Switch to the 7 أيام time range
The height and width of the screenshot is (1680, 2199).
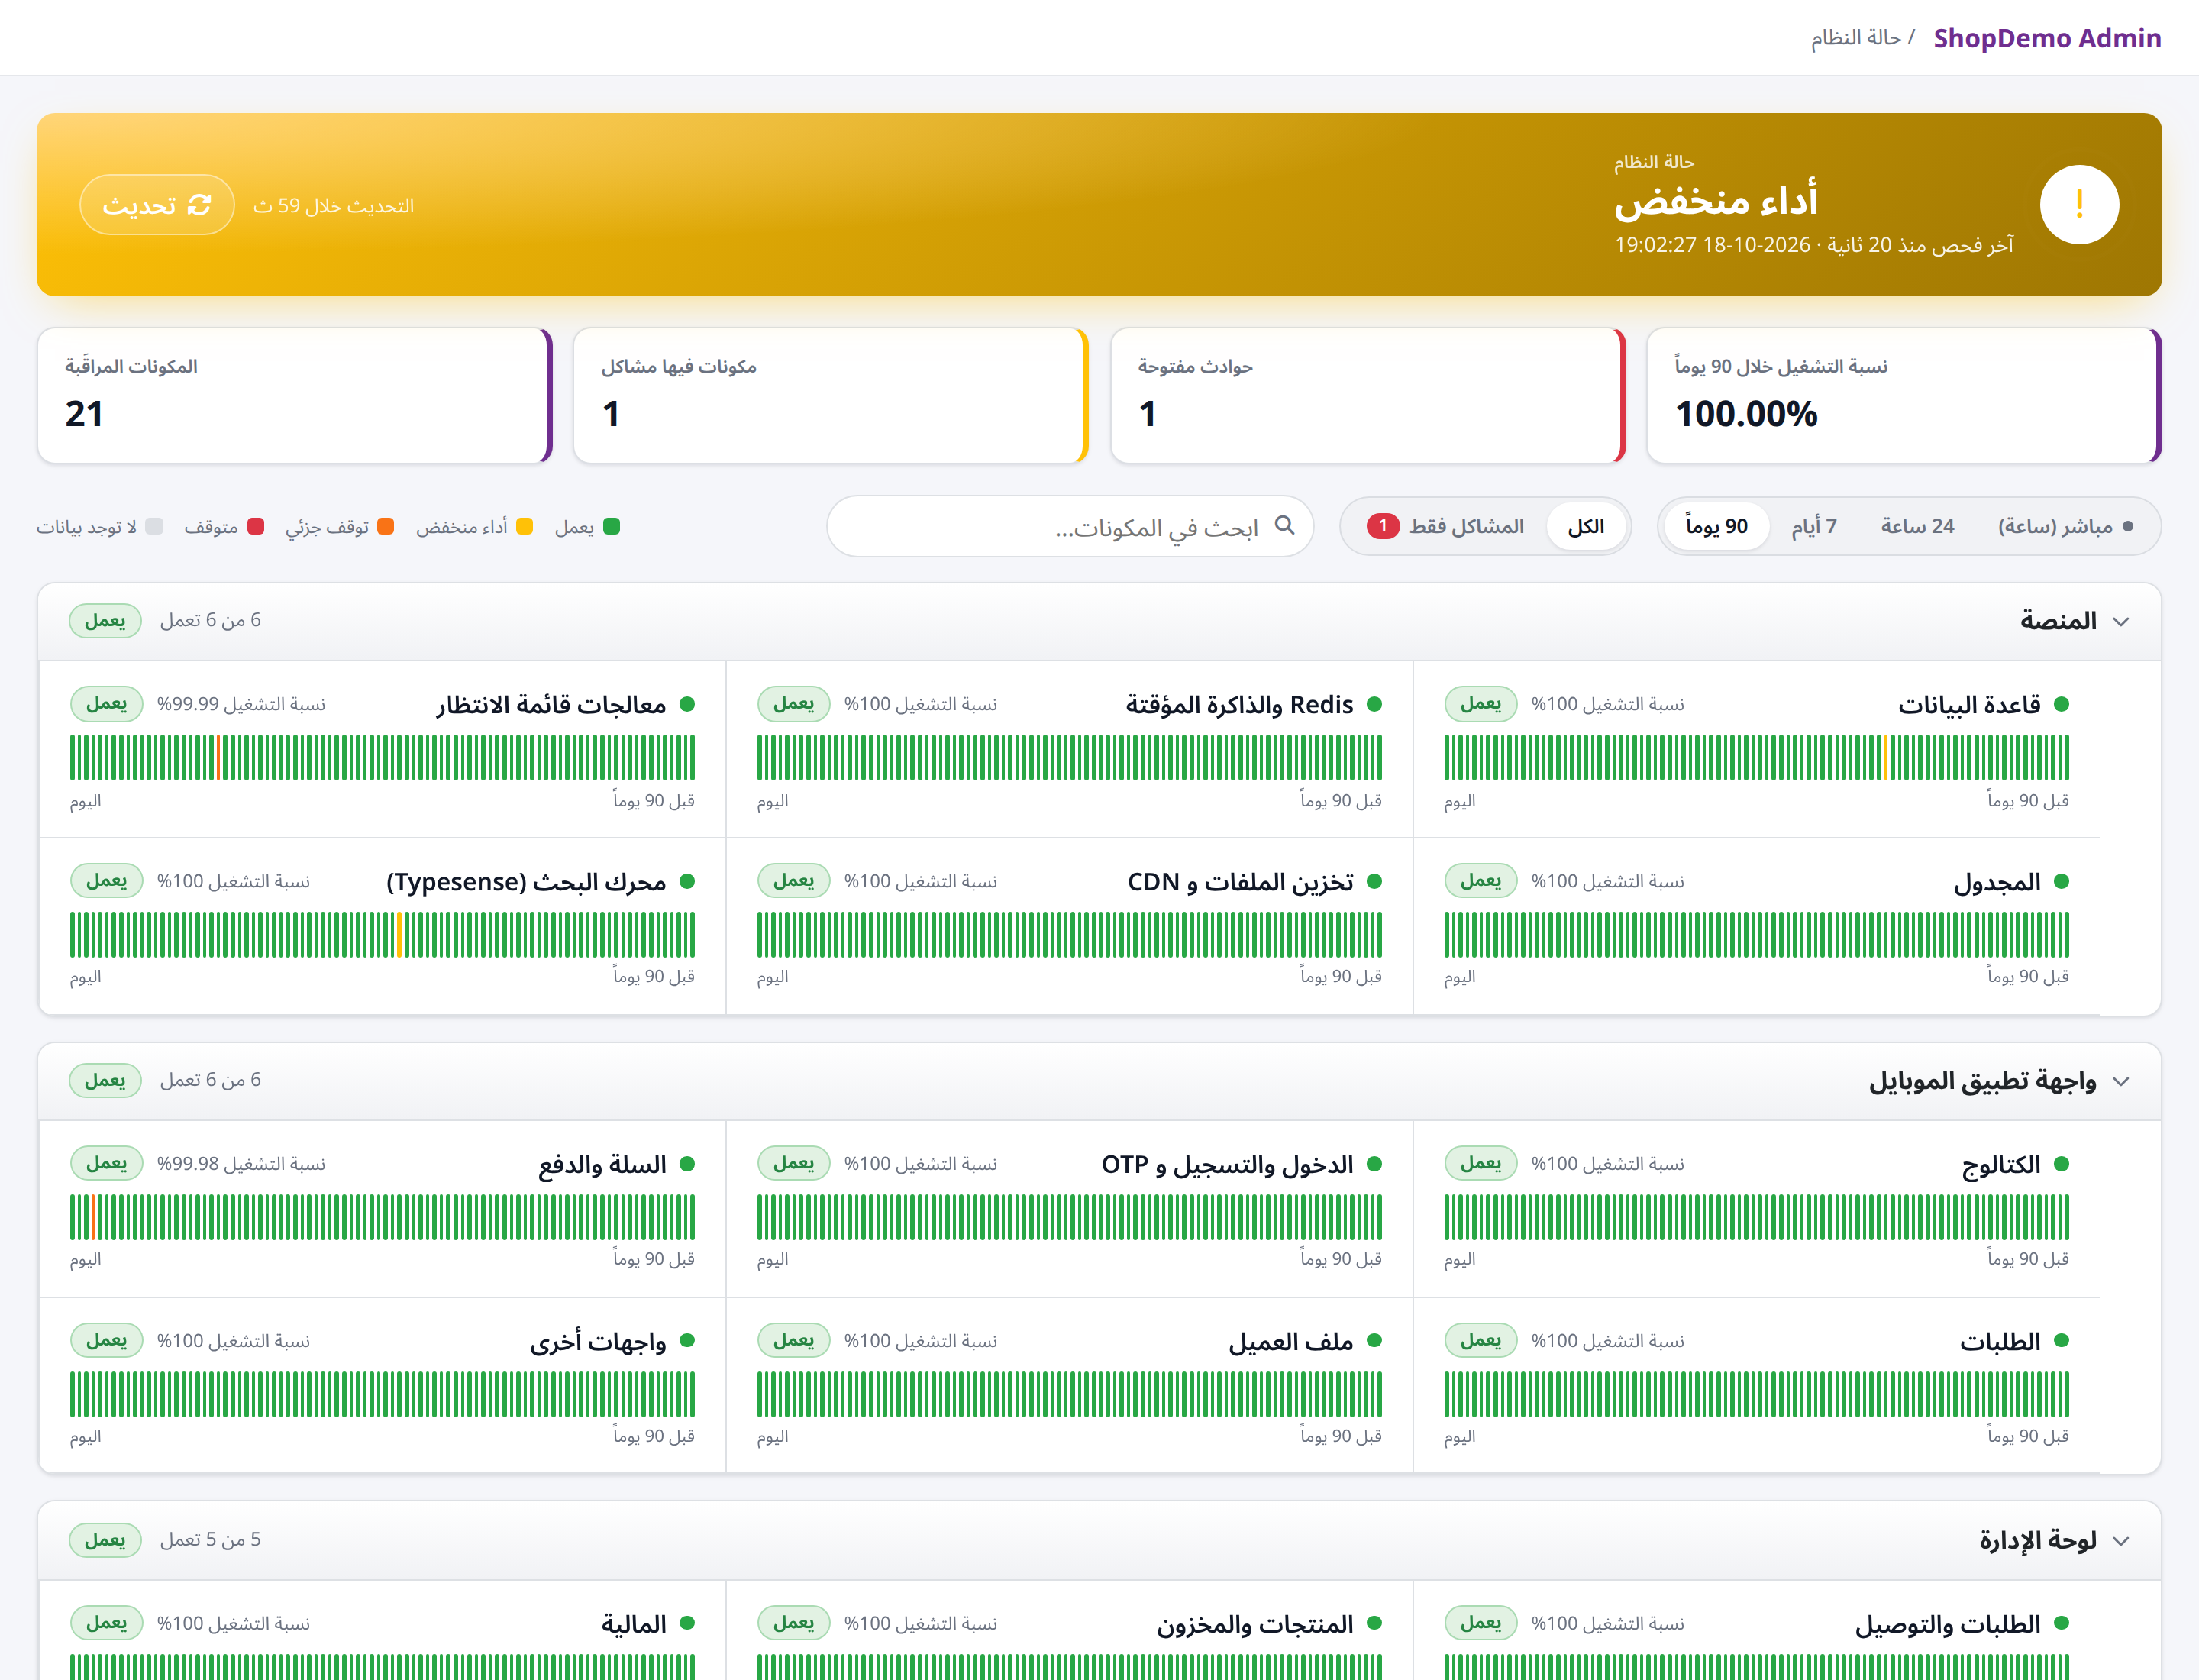coord(1814,526)
